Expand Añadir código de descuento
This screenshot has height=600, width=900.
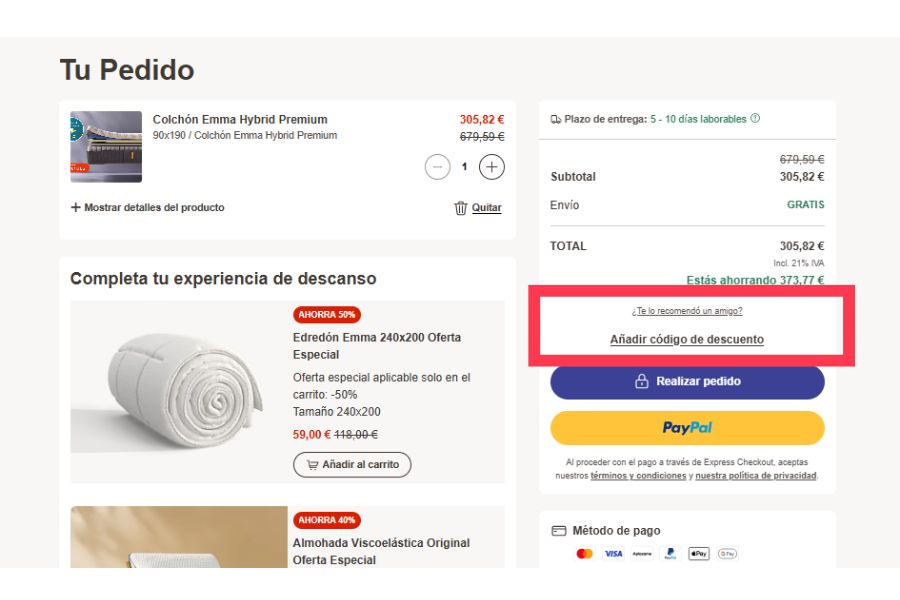coord(687,340)
